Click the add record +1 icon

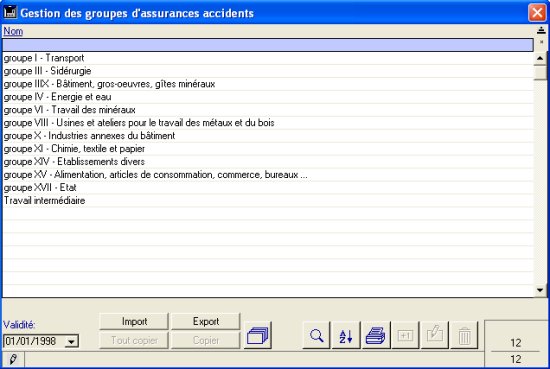pyautogui.click(x=405, y=335)
